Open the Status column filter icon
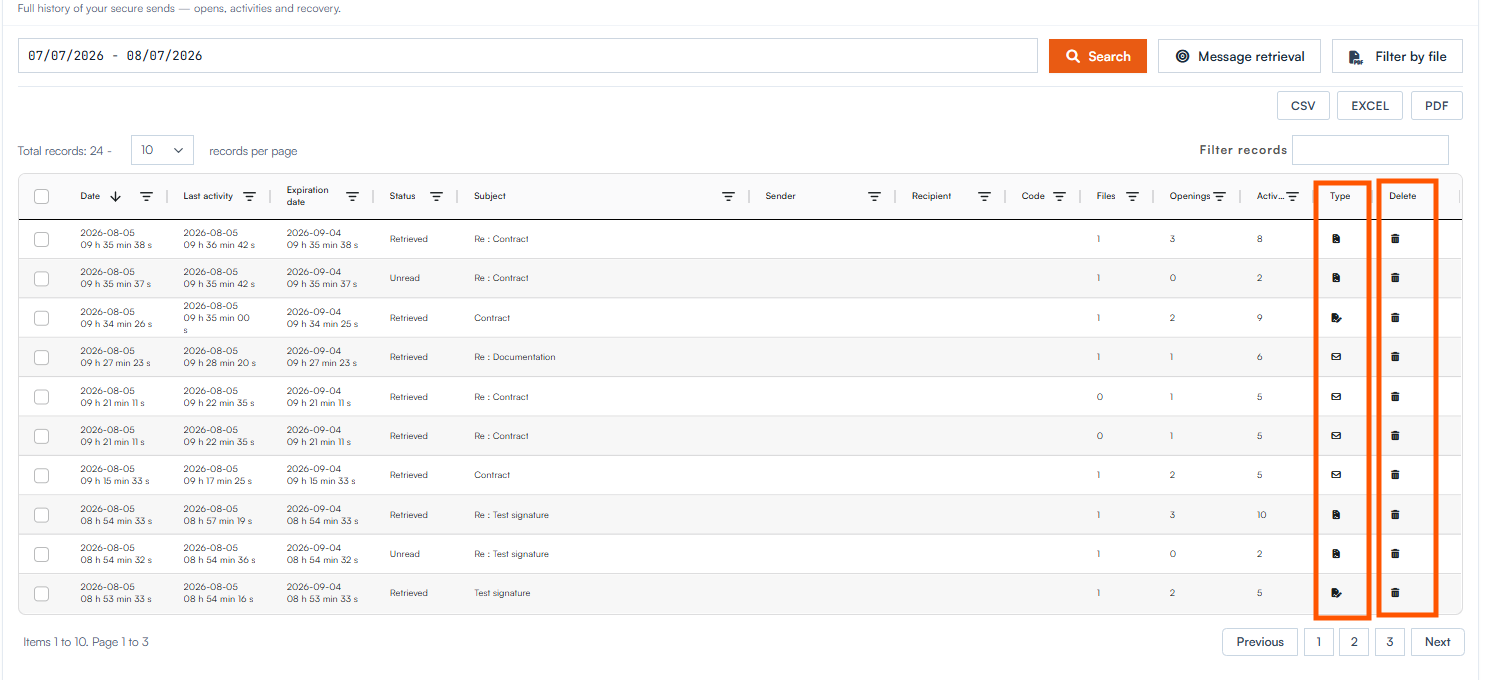Image resolution: width=1488 pixels, height=680 pixels. pos(436,197)
